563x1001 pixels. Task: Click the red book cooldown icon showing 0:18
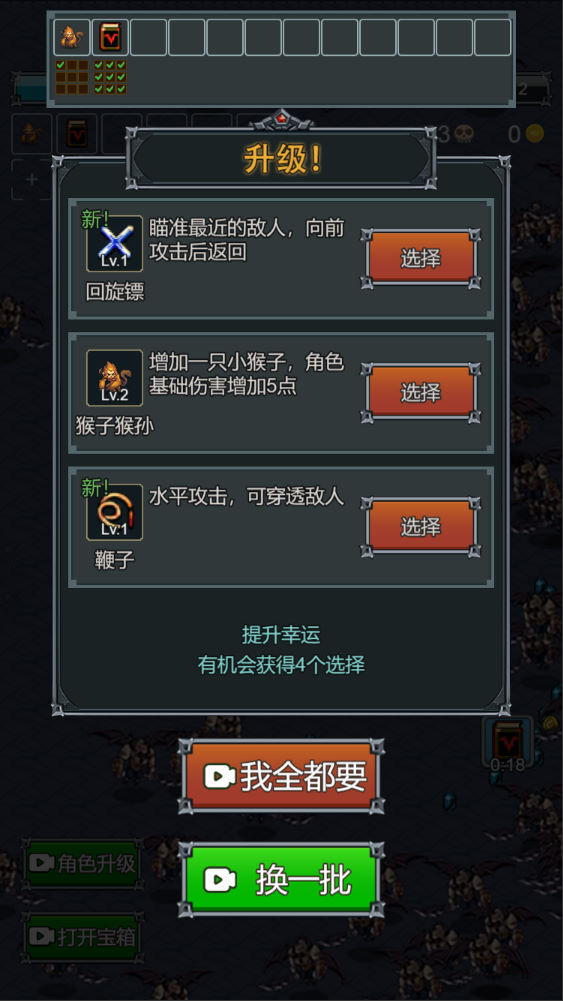point(508,743)
